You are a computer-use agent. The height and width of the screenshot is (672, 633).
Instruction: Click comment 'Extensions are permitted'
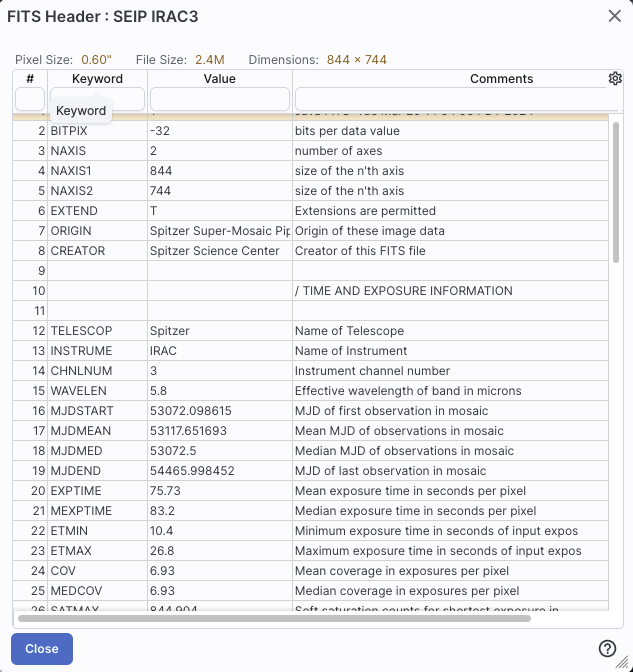365,211
